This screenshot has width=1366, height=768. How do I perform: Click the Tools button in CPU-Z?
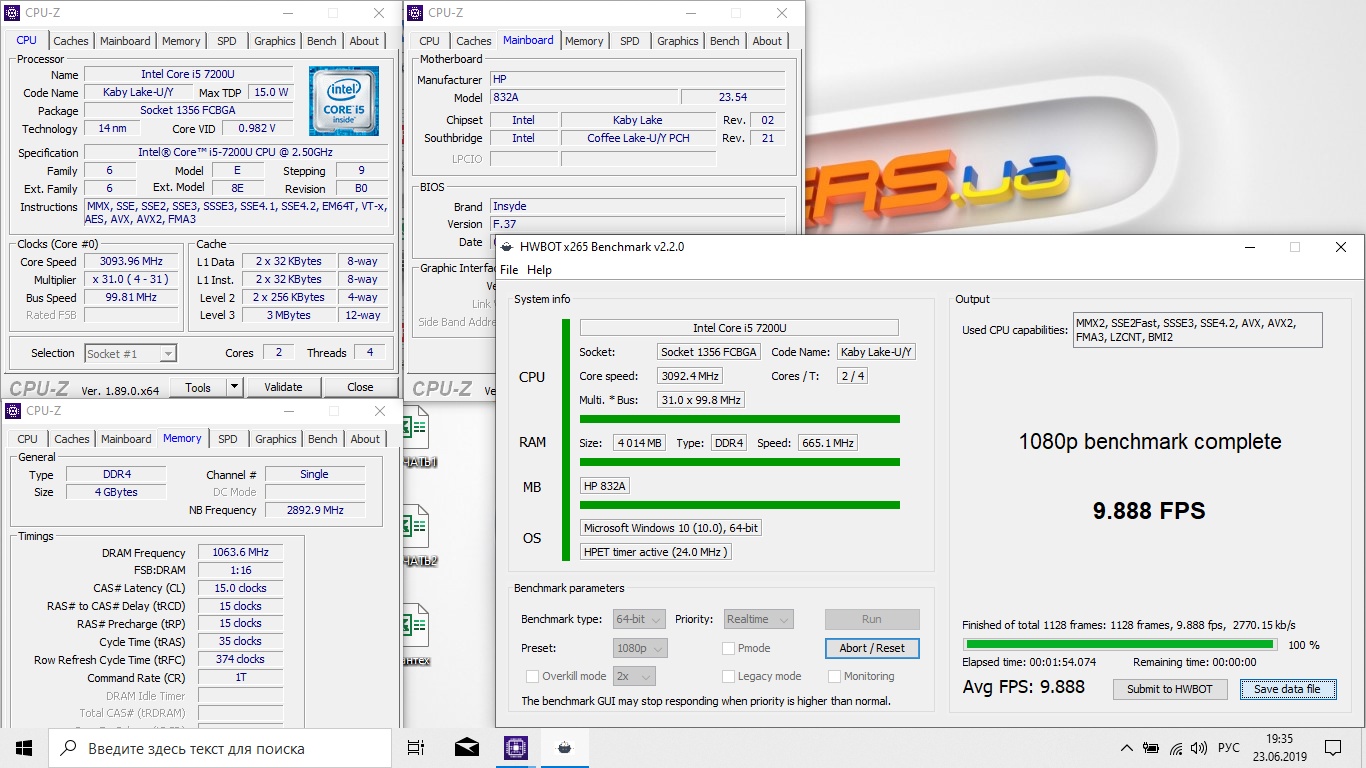pos(198,387)
